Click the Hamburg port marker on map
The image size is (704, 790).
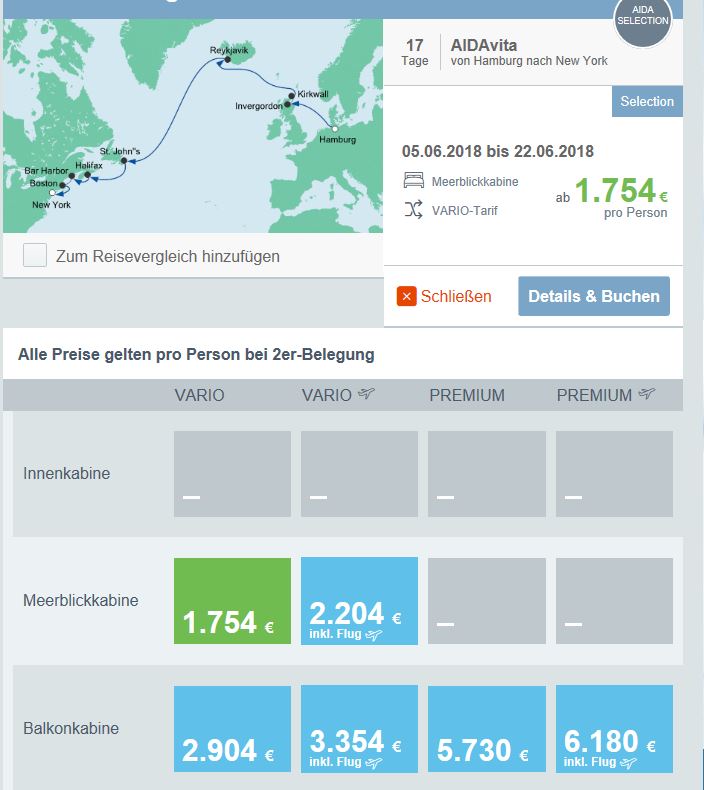coord(335,129)
